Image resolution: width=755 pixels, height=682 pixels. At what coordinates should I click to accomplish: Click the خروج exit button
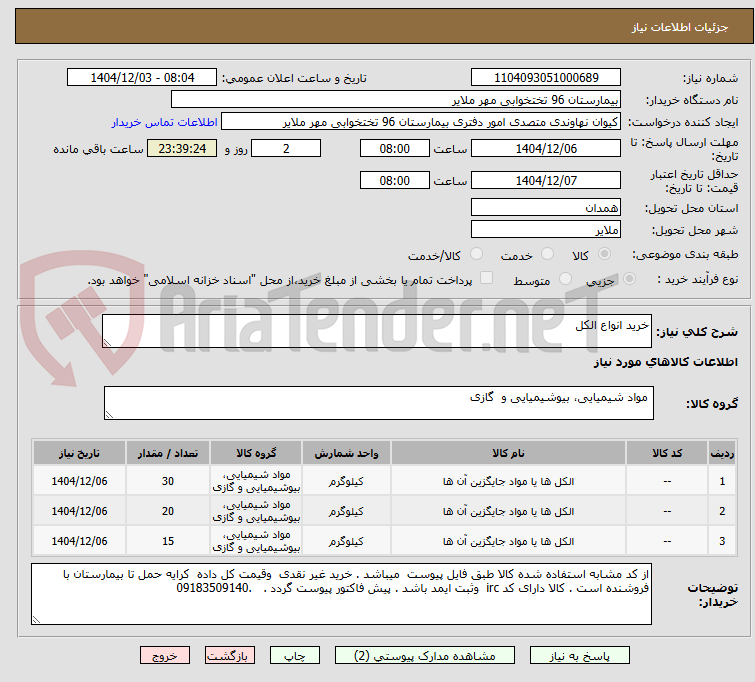165,656
